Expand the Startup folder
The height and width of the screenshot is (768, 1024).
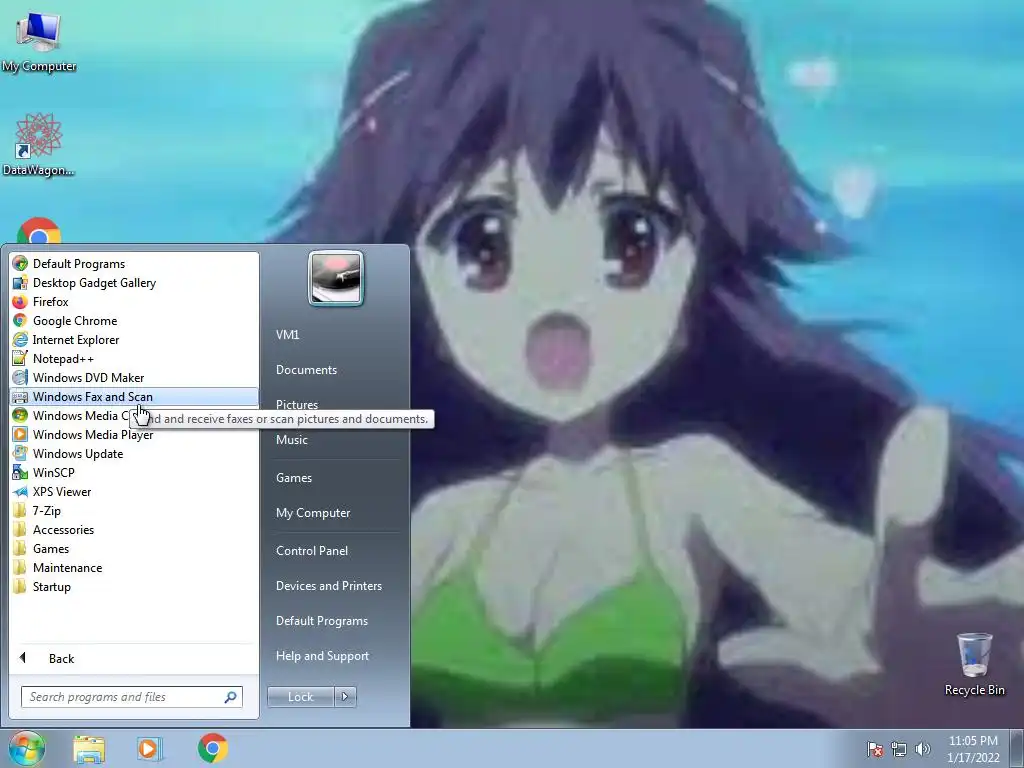point(134,586)
